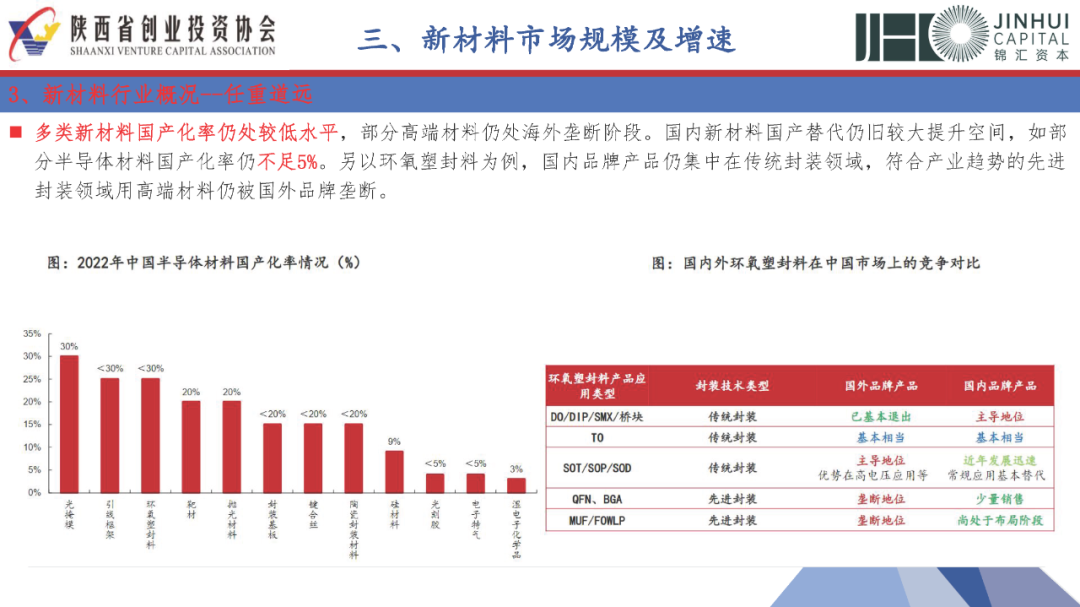The height and width of the screenshot is (607, 1080).
Task: Click the Shaanxi Venture Capital Association logo emblem
Action: click(34, 34)
